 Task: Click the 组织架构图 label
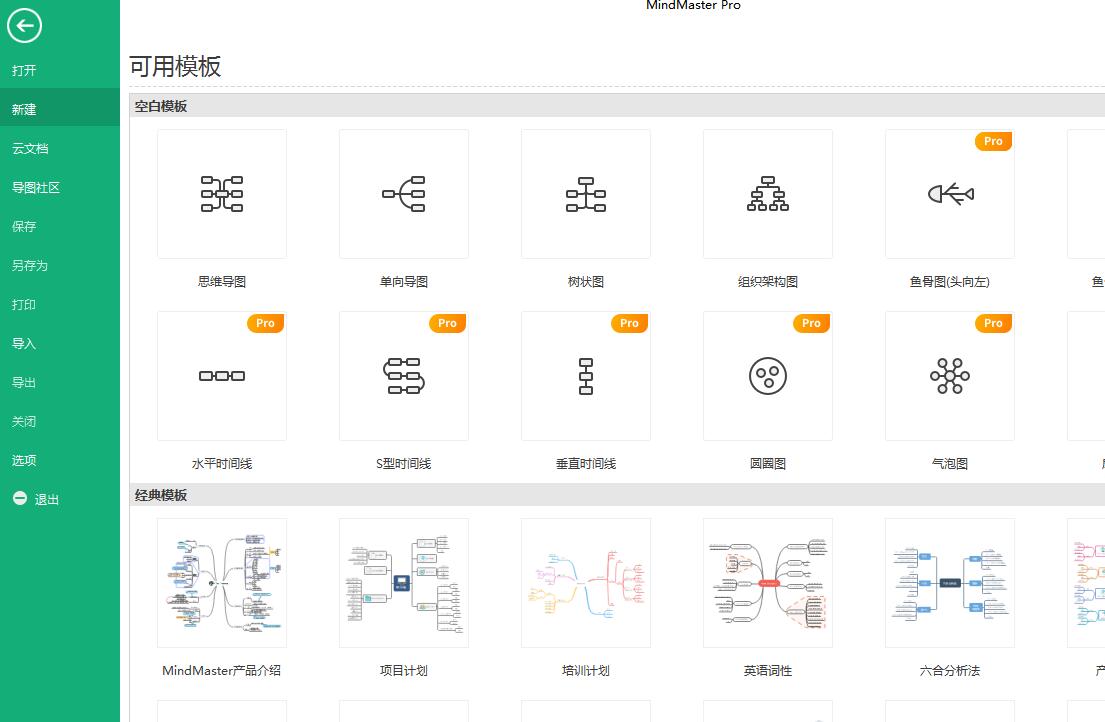pyautogui.click(x=768, y=282)
